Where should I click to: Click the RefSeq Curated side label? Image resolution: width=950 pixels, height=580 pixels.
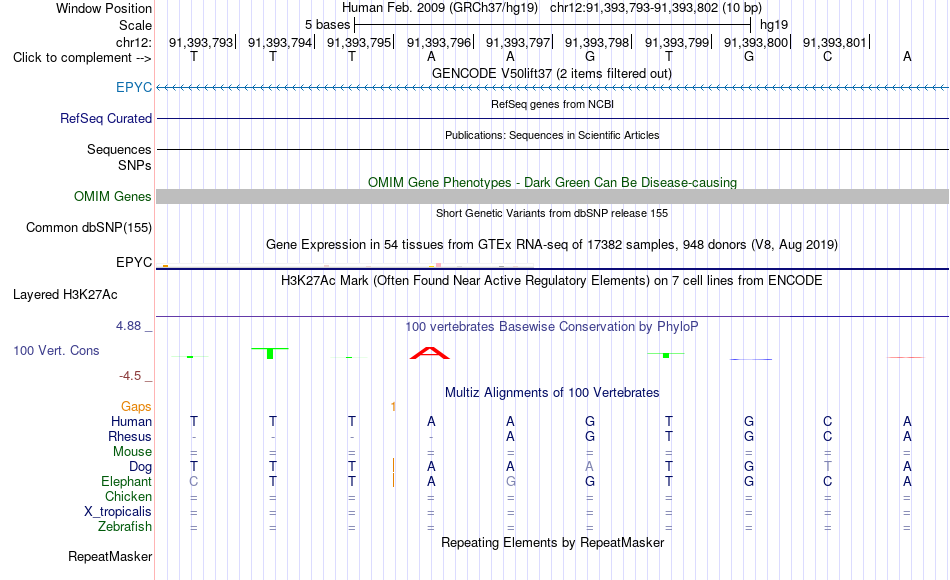(x=106, y=118)
